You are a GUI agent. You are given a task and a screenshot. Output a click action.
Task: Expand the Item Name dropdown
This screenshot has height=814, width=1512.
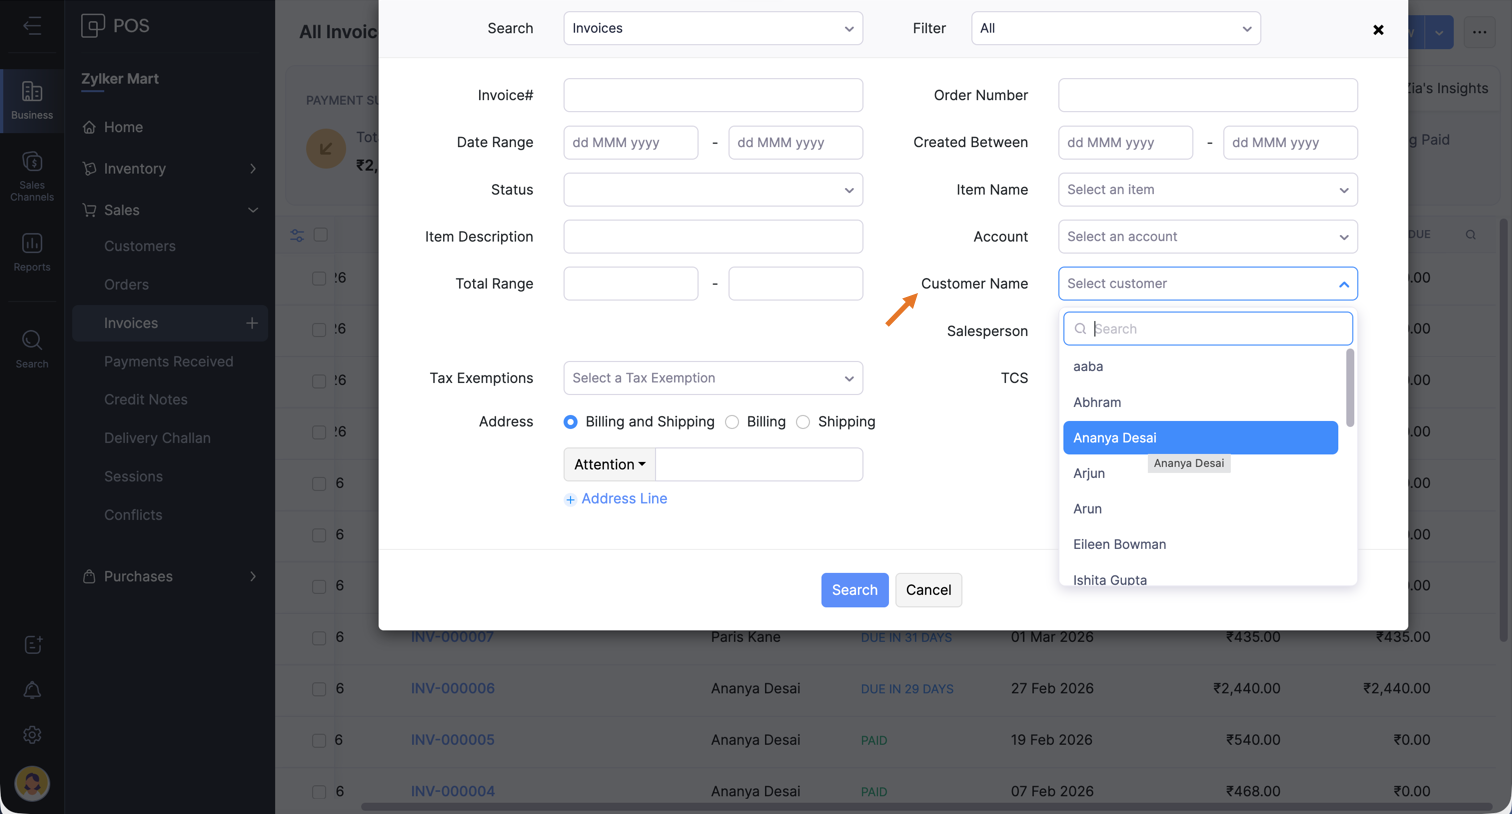(1207, 190)
